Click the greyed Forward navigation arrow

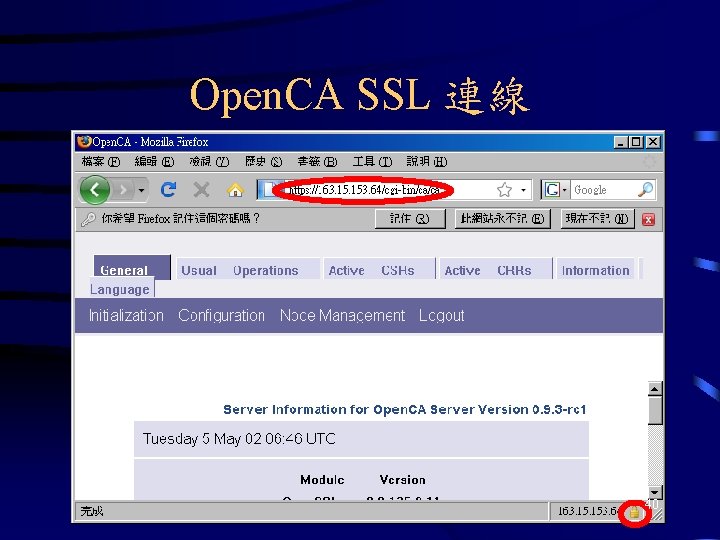click(x=123, y=190)
